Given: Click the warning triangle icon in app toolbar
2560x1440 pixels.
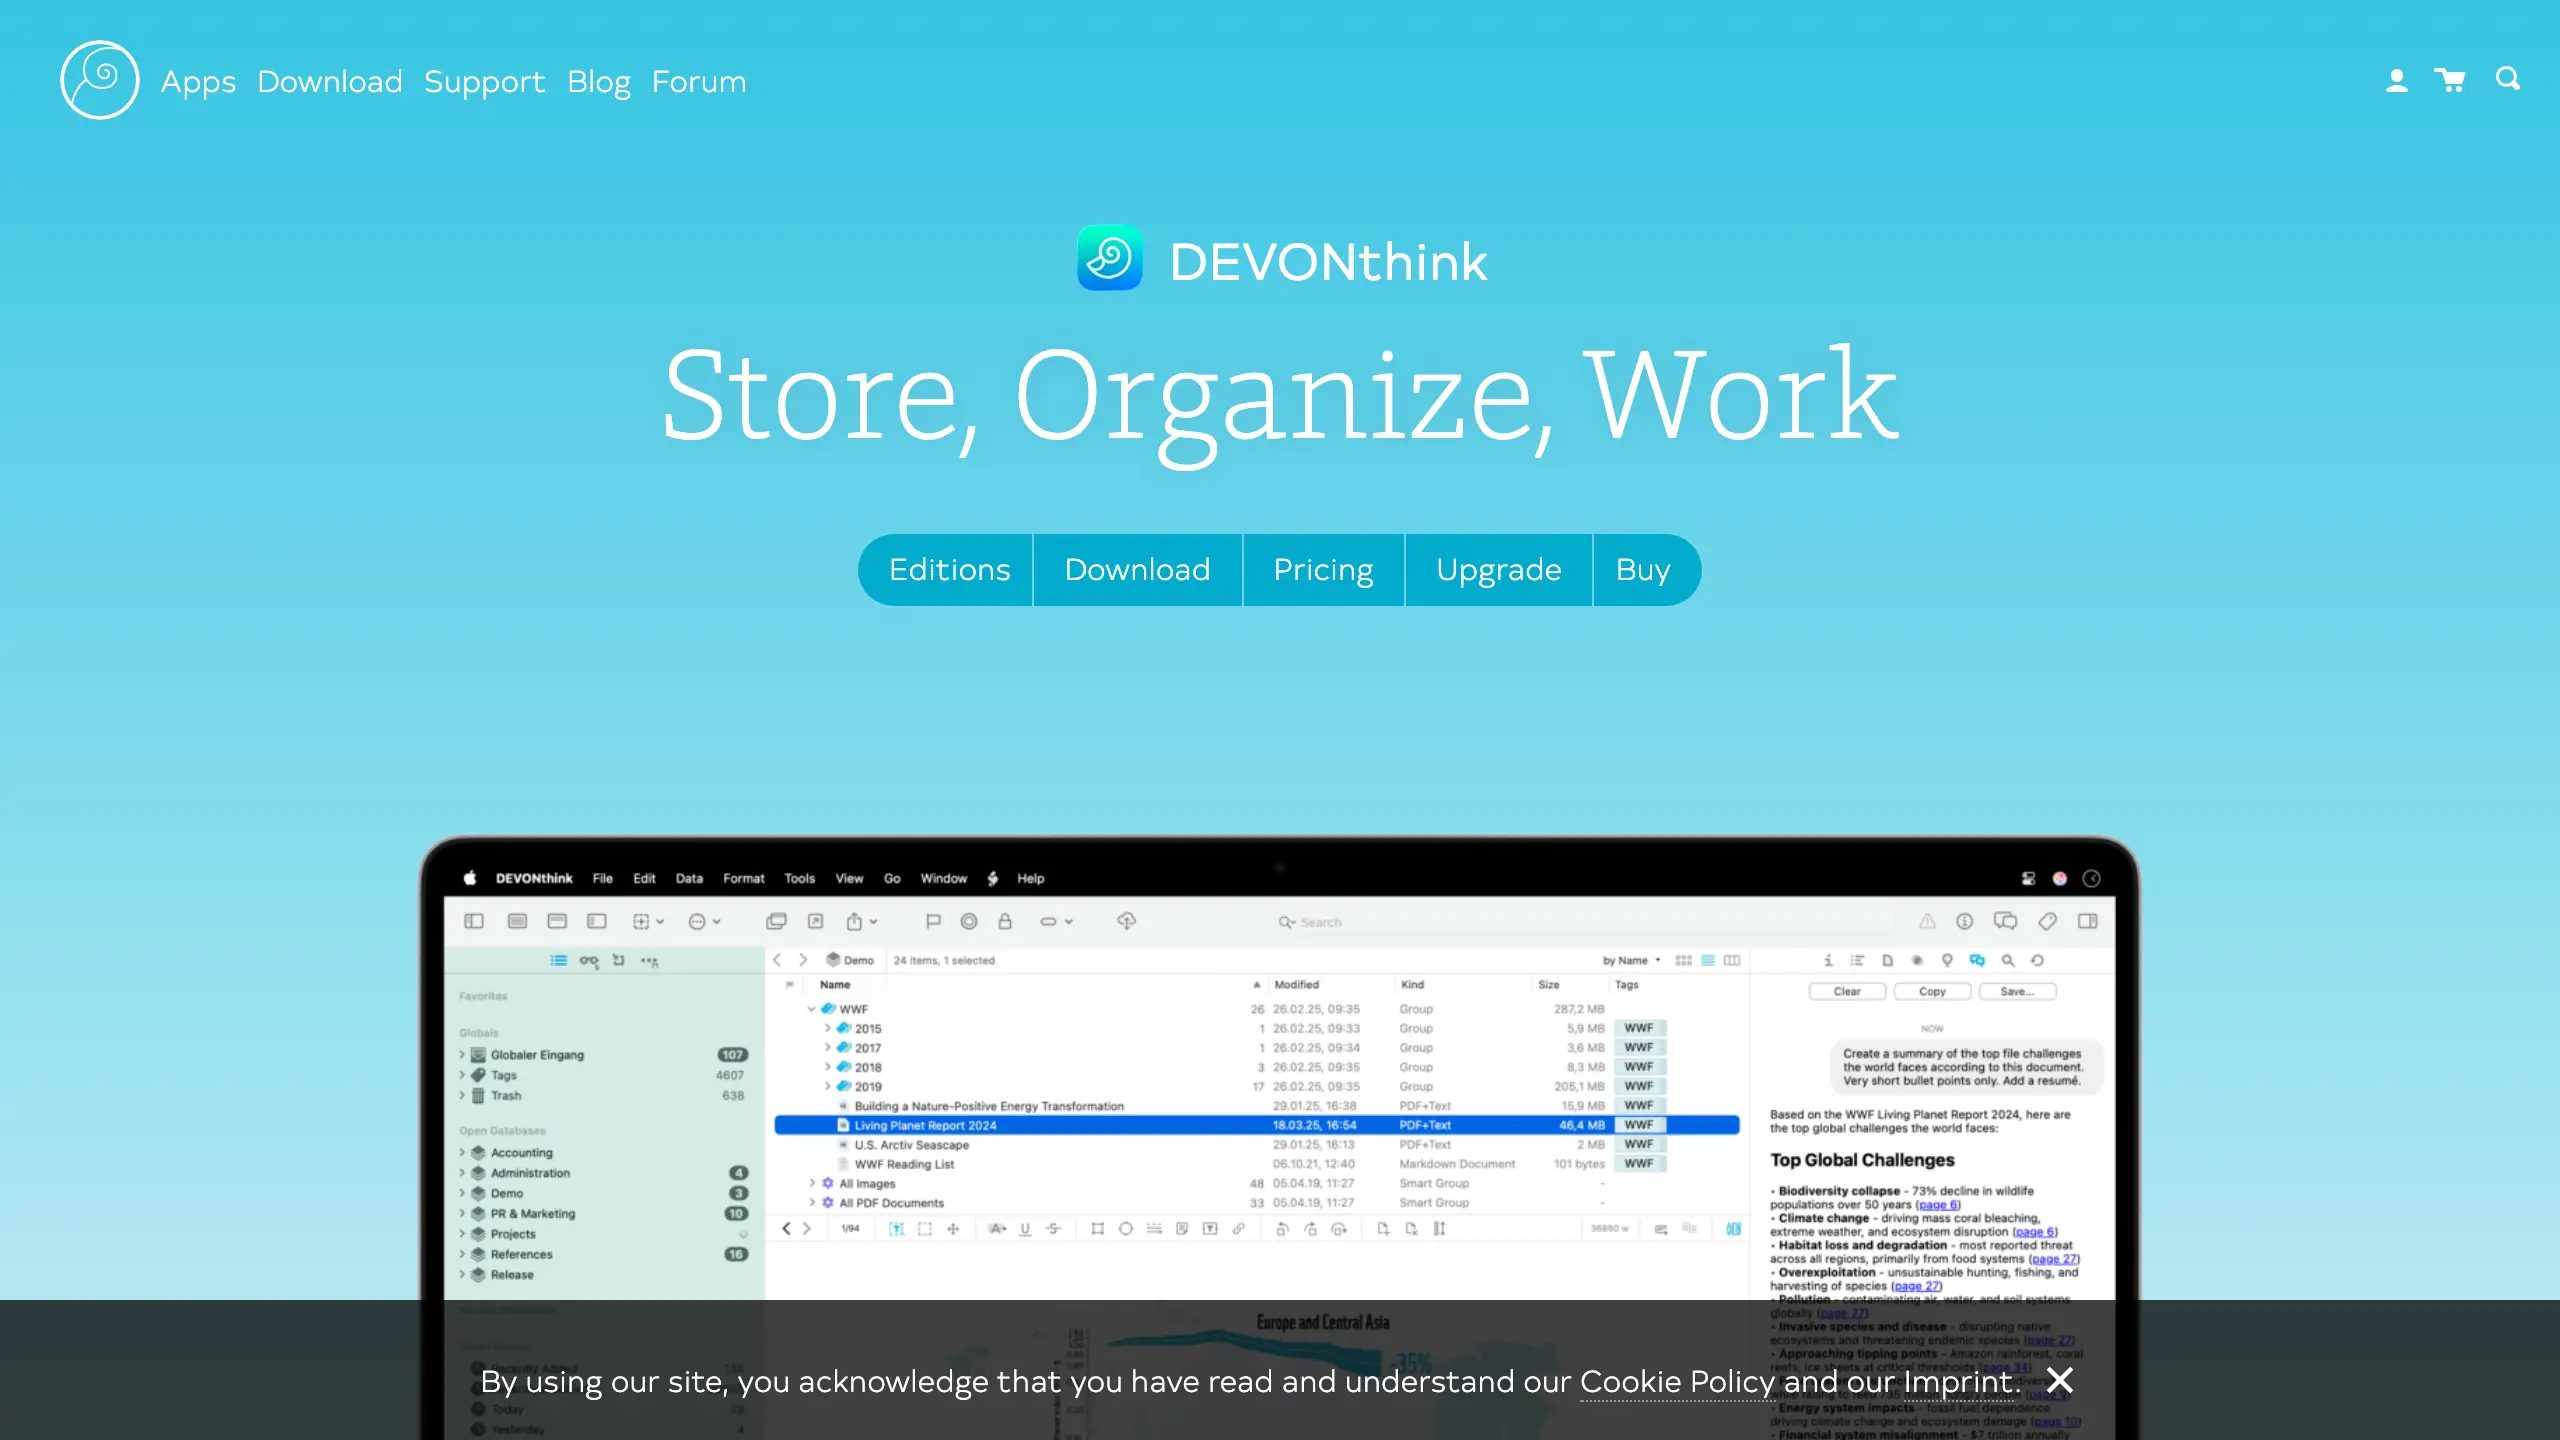Looking at the screenshot, I should (1927, 921).
